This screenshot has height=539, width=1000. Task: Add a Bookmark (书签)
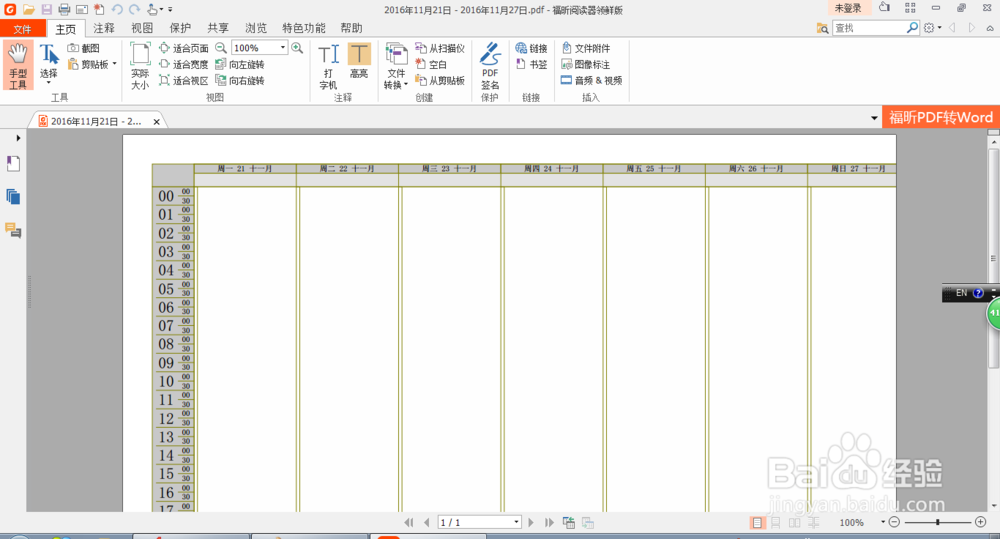[531, 64]
